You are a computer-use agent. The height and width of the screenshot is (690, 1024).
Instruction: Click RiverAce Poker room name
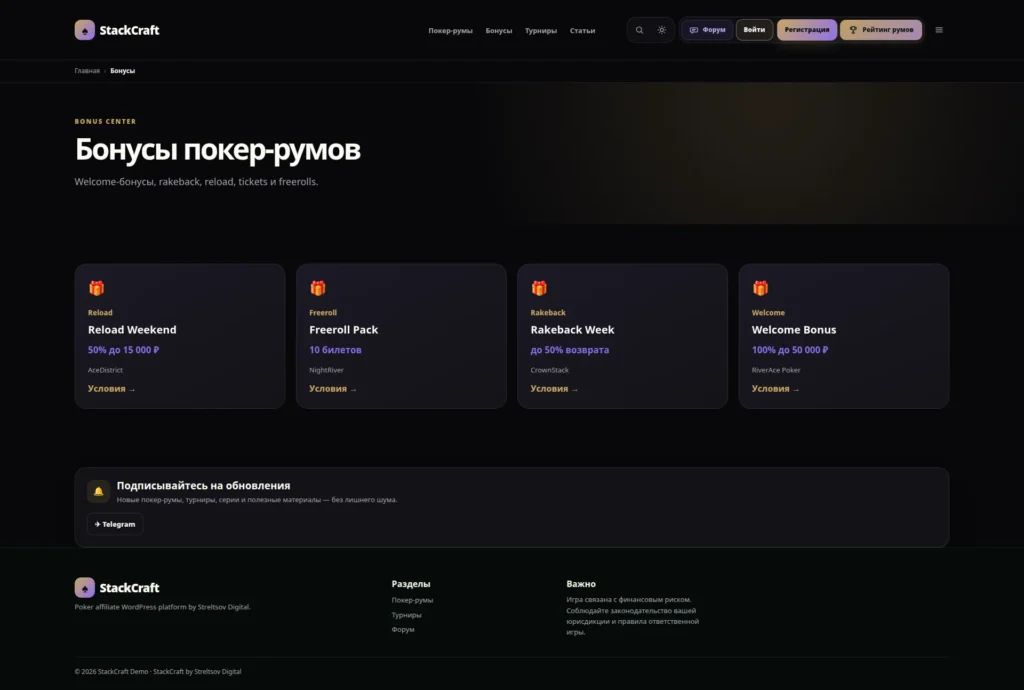click(x=776, y=370)
